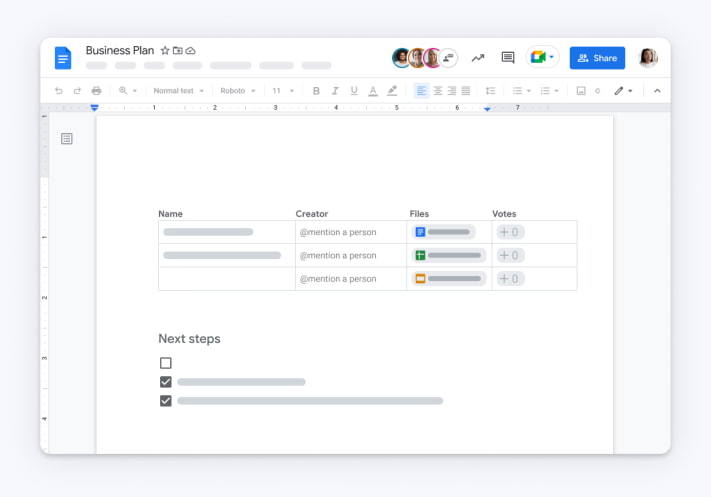Expand the font size 11 dropdown

coord(283,91)
